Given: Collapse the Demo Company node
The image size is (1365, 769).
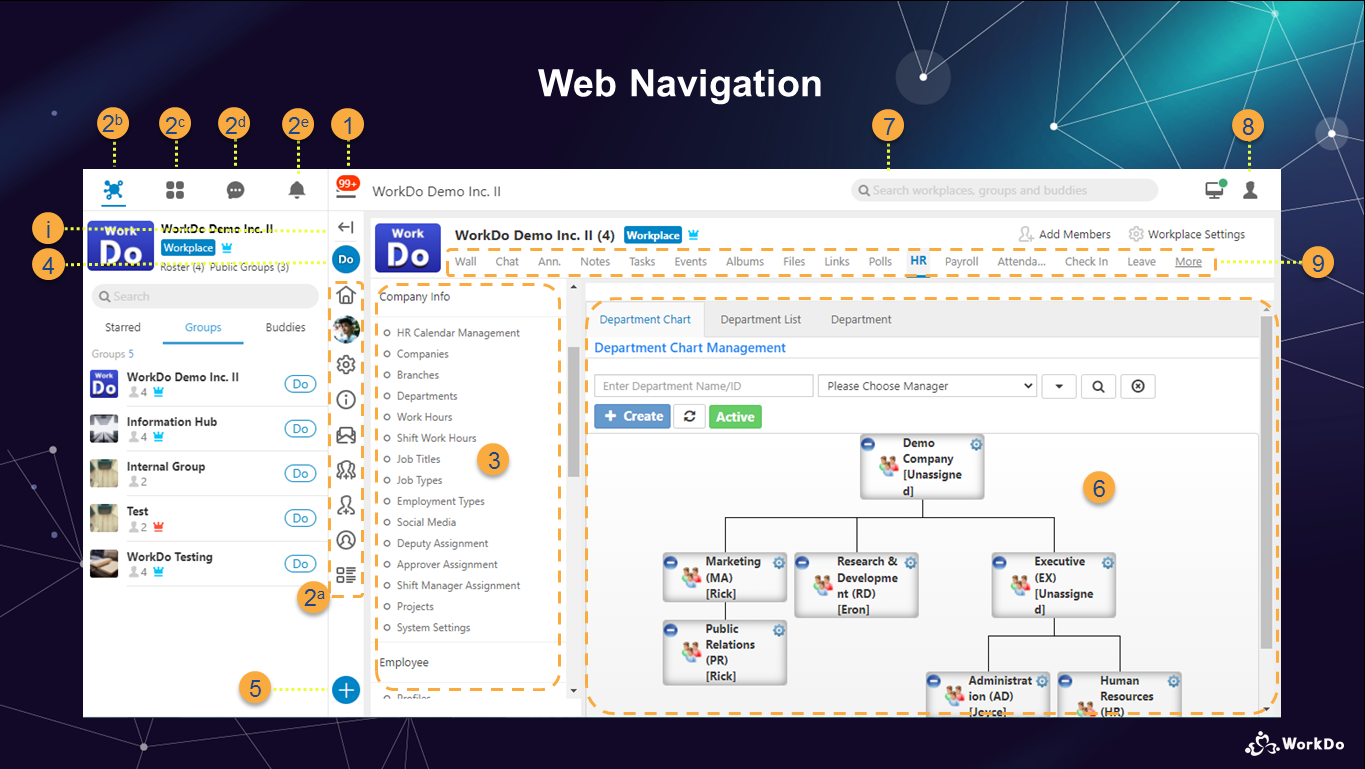Looking at the screenshot, I should pos(868,444).
